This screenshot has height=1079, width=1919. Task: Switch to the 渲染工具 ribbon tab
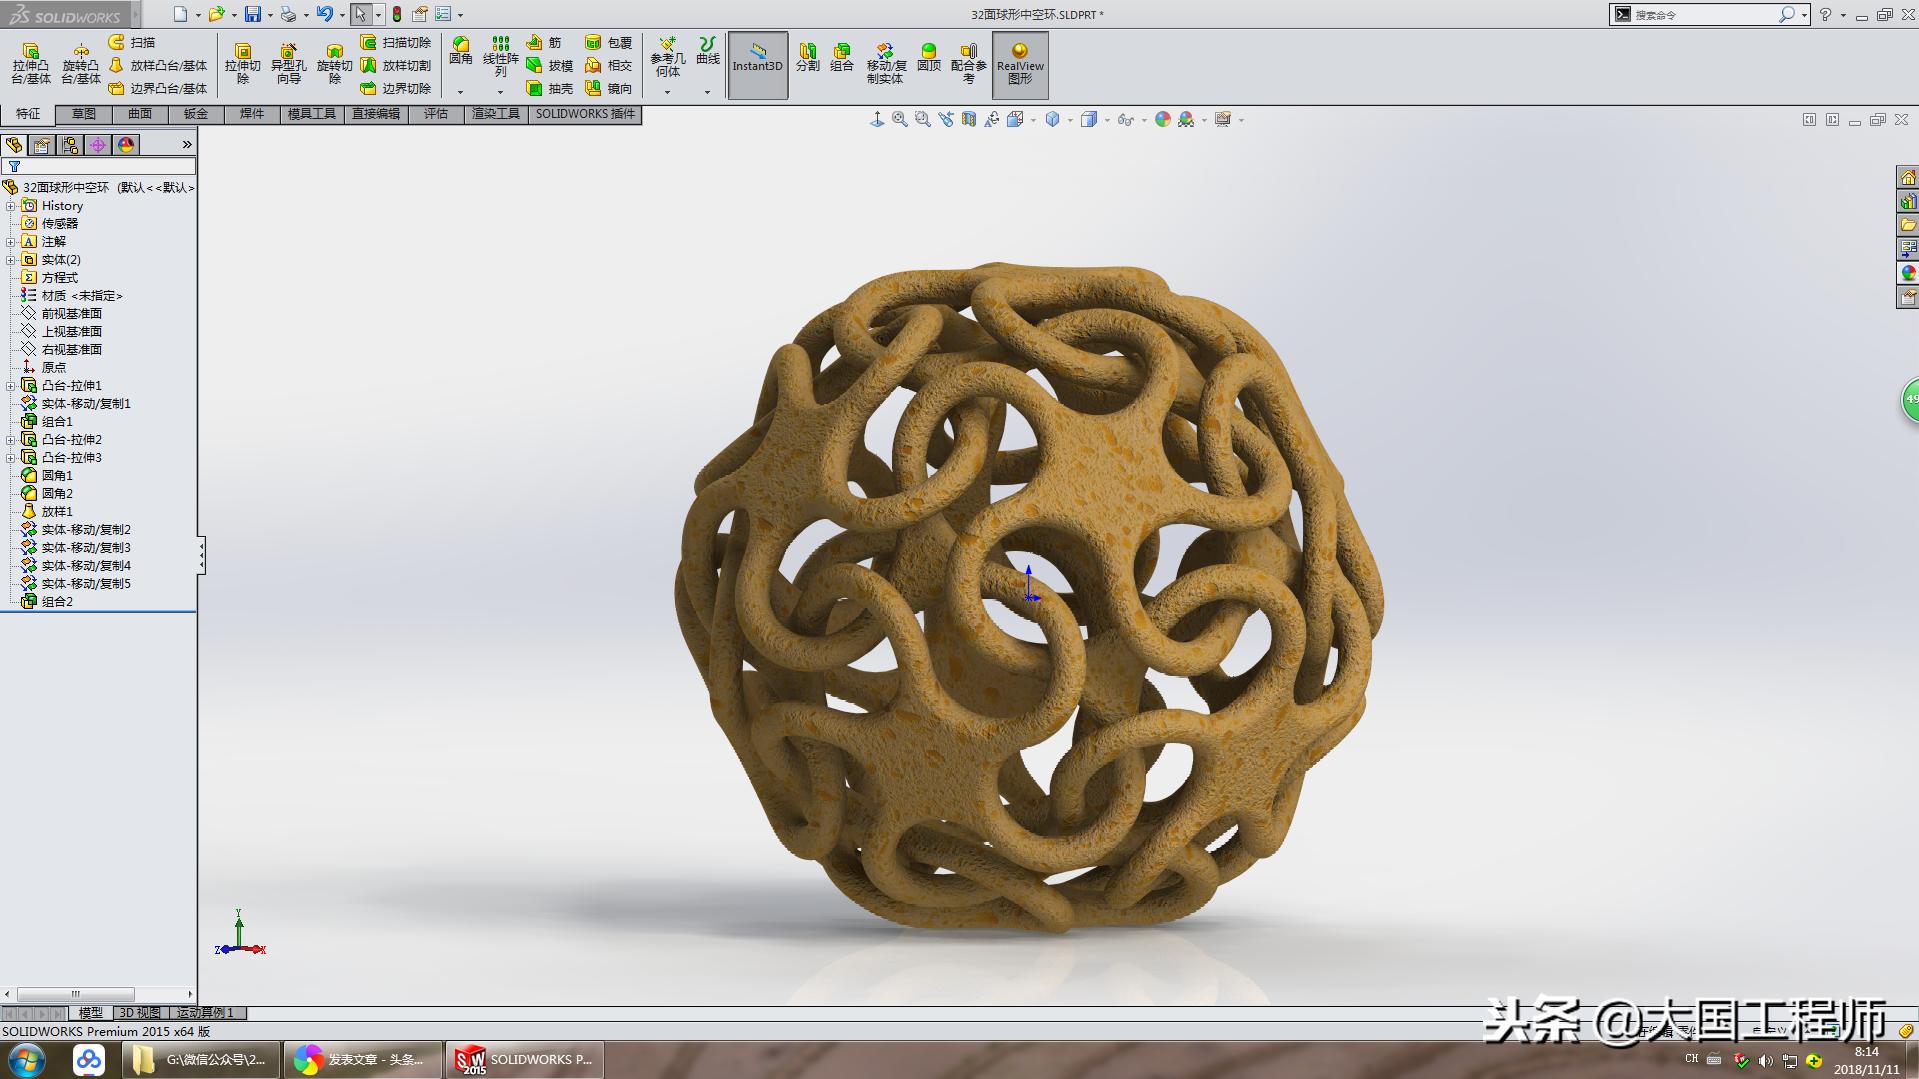click(494, 114)
